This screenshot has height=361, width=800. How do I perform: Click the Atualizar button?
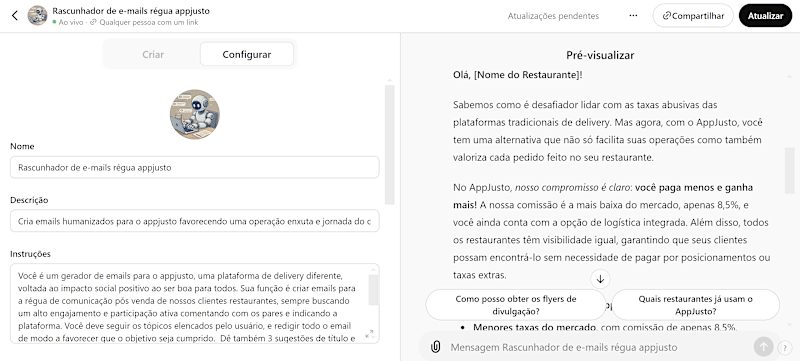point(765,16)
